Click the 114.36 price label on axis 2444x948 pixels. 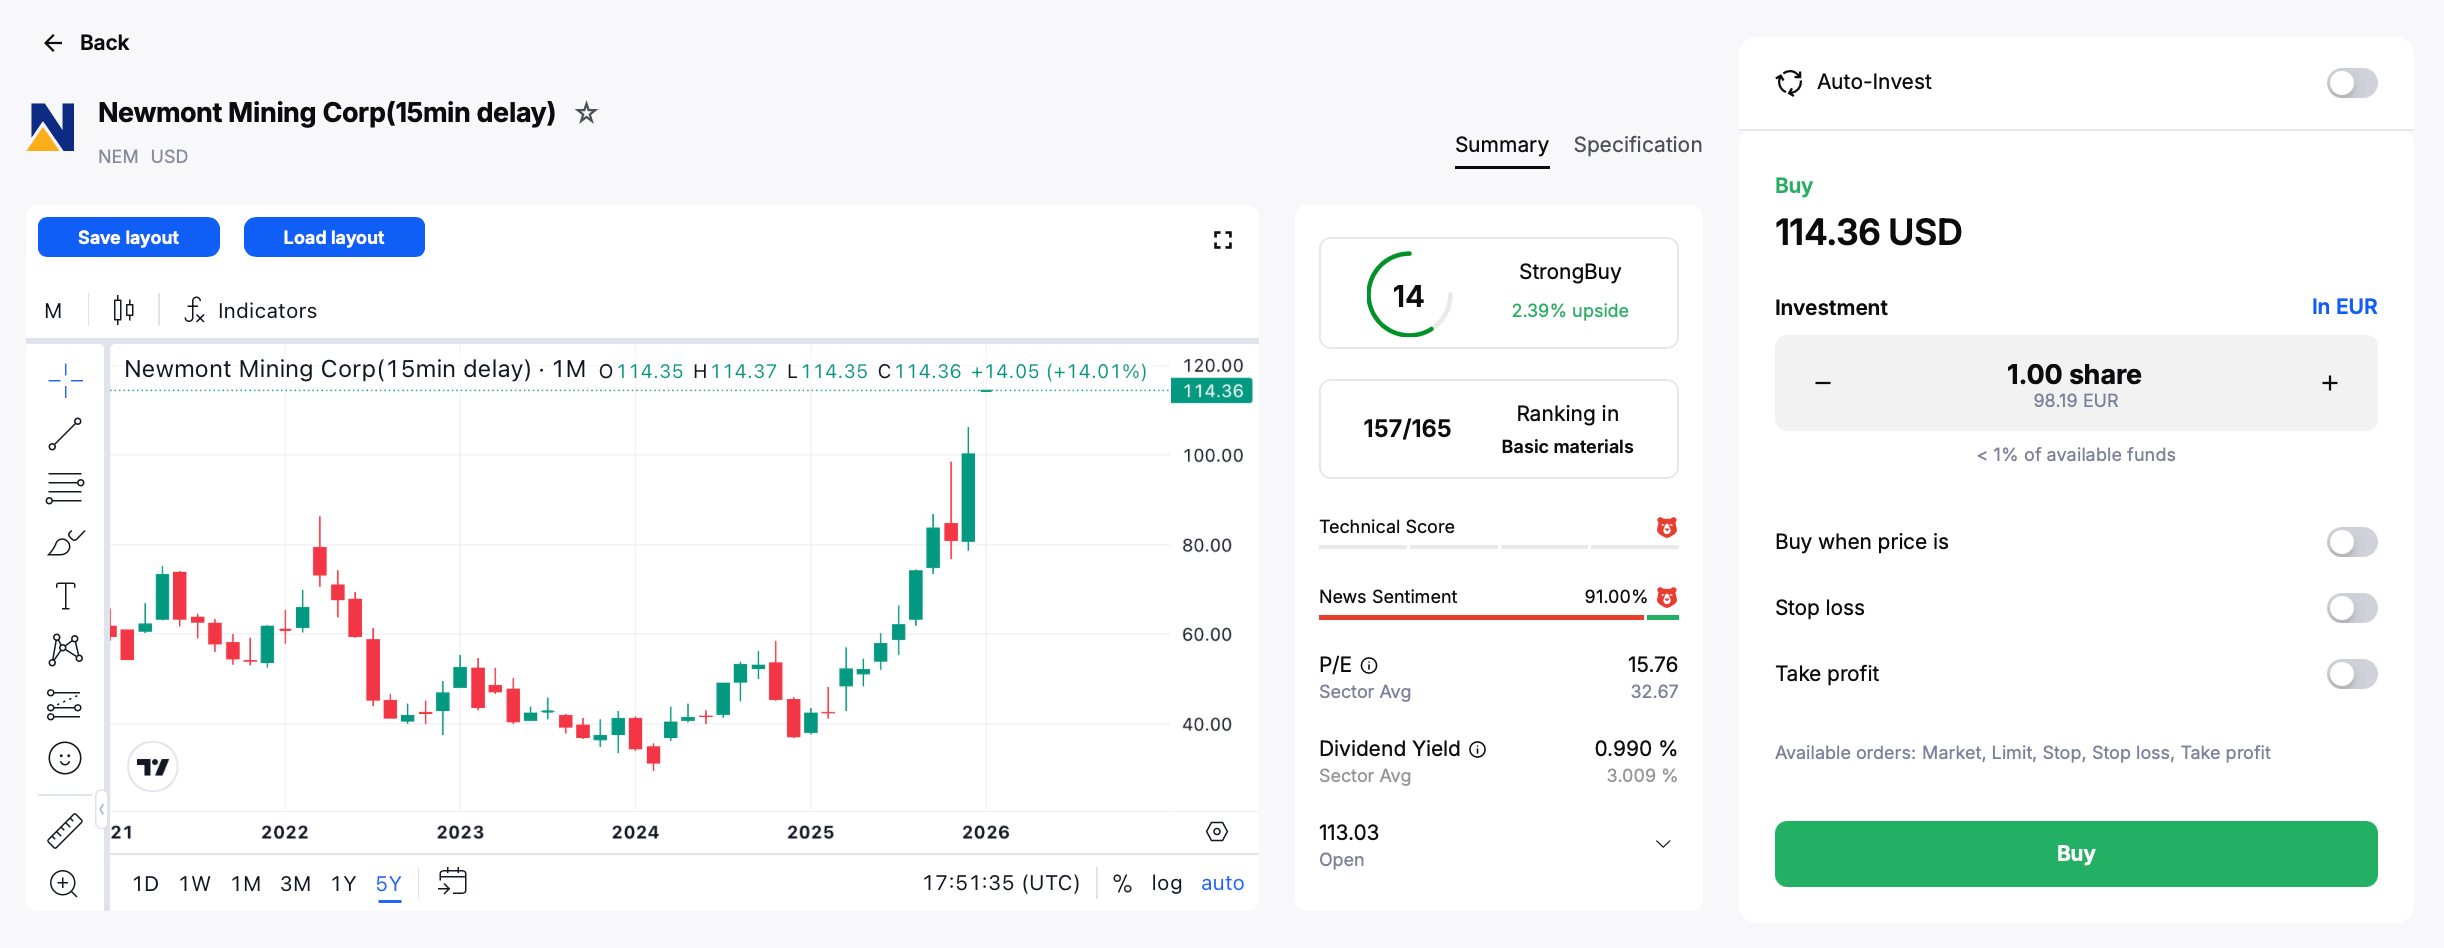tap(1212, 391)
